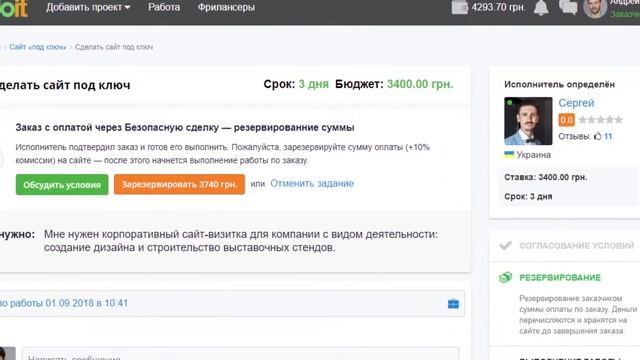Click the breadcrumb Сделать сайт под ключ

tap(114, 47)
